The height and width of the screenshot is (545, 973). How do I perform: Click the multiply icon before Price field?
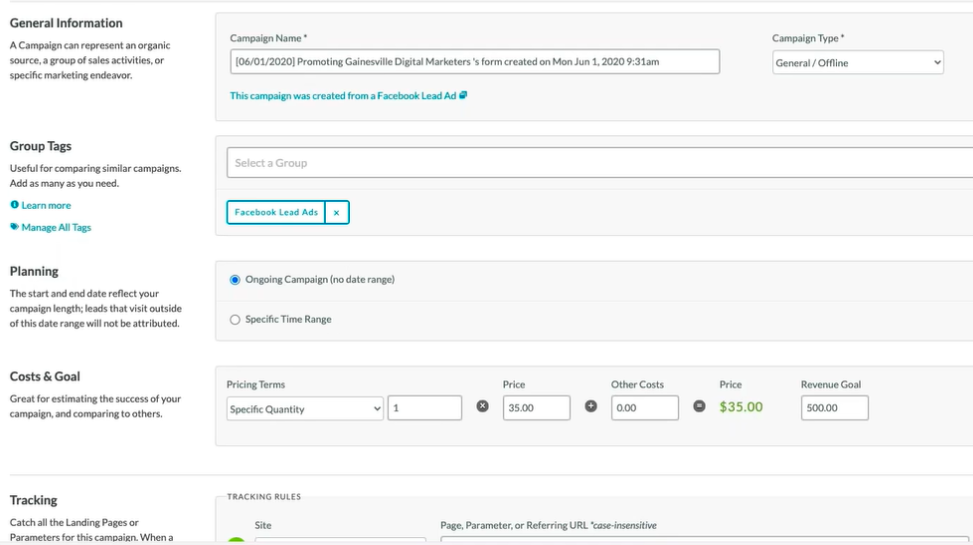pyautogui.click(x=482, y=407)
